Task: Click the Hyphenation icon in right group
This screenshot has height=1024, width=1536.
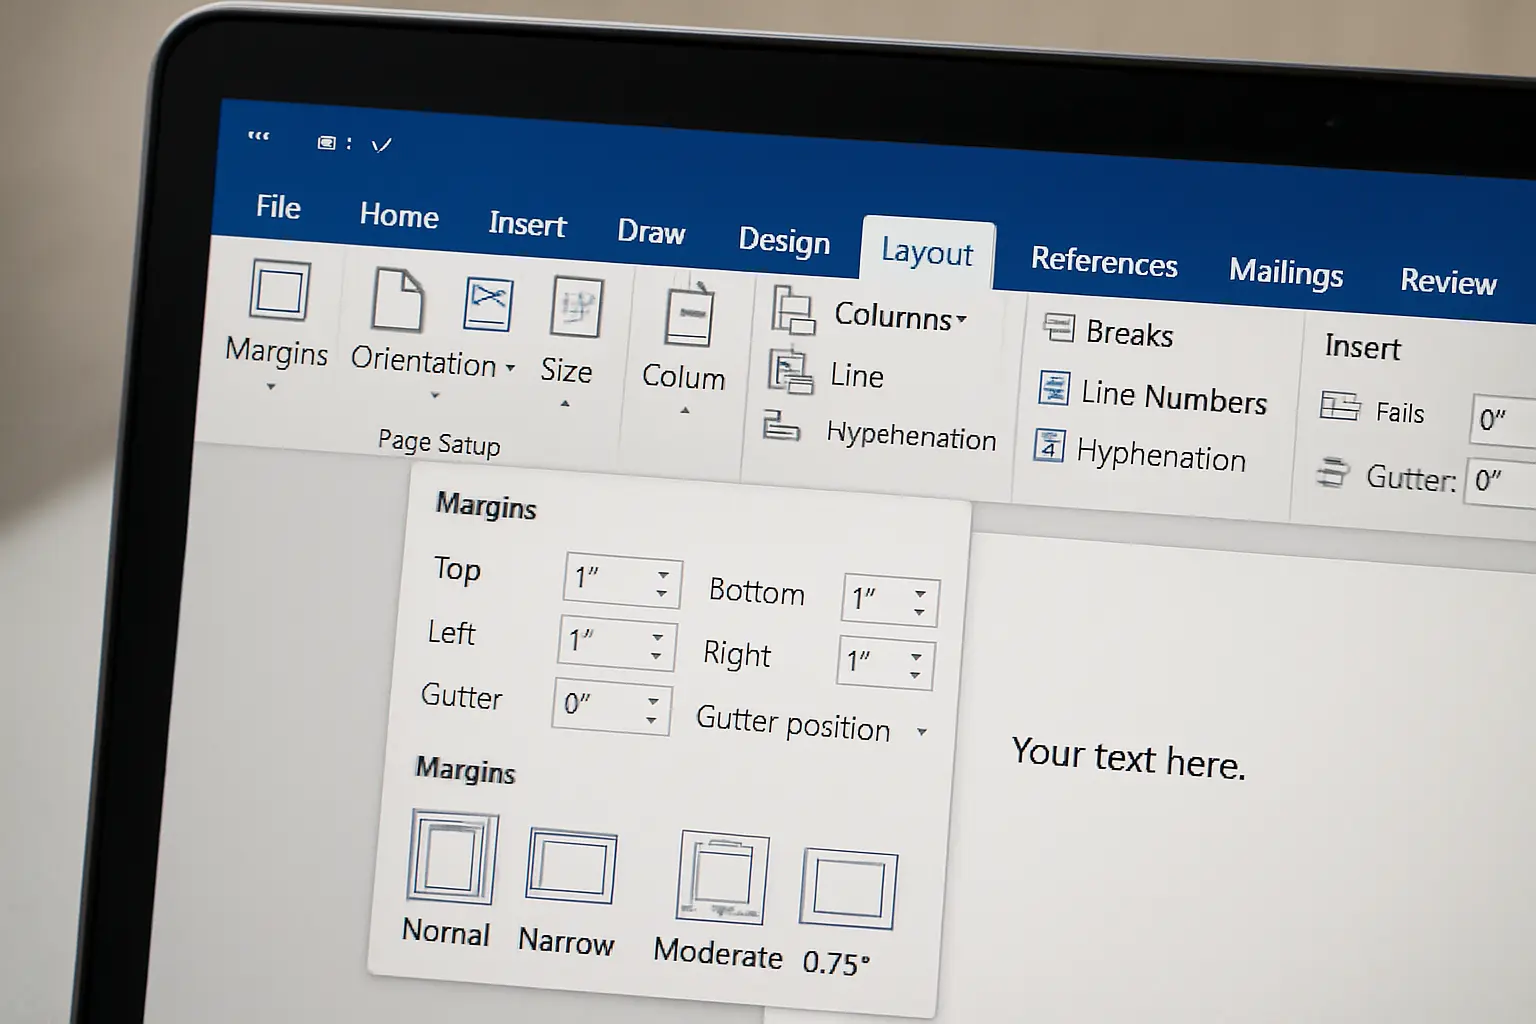Action: [x=1049, y=445]
